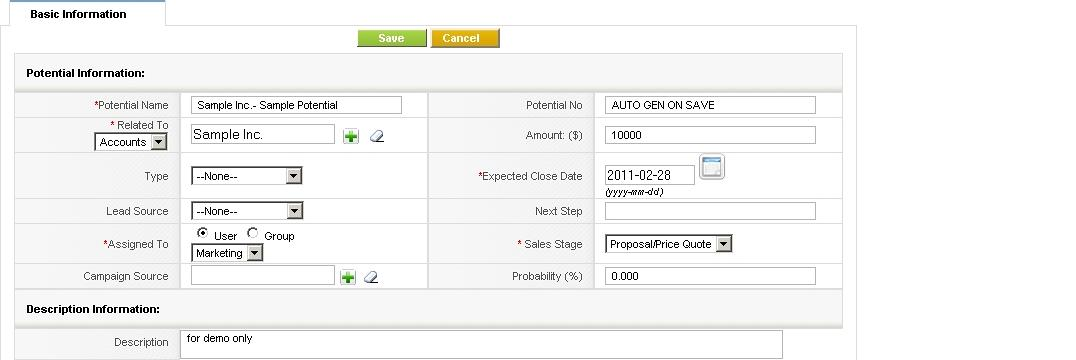Open the Type dropdown
Image resolution: width=1076 pixels, height=360 pixels.
click(x=246, y=176)
